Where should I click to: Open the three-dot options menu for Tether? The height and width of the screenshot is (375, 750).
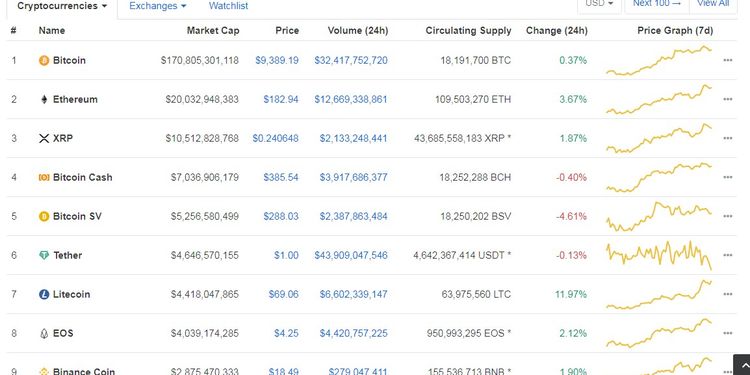click(x=728, y=255)
